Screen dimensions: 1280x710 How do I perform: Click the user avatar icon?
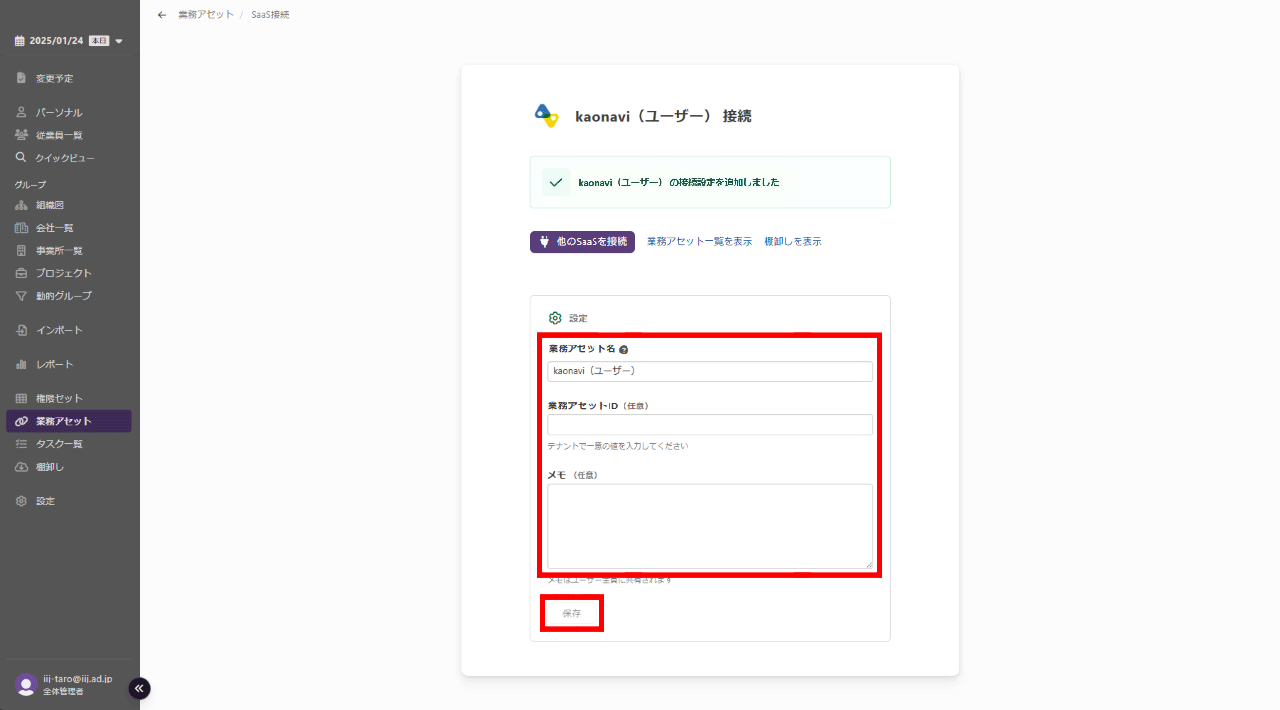tap(26, 684)
